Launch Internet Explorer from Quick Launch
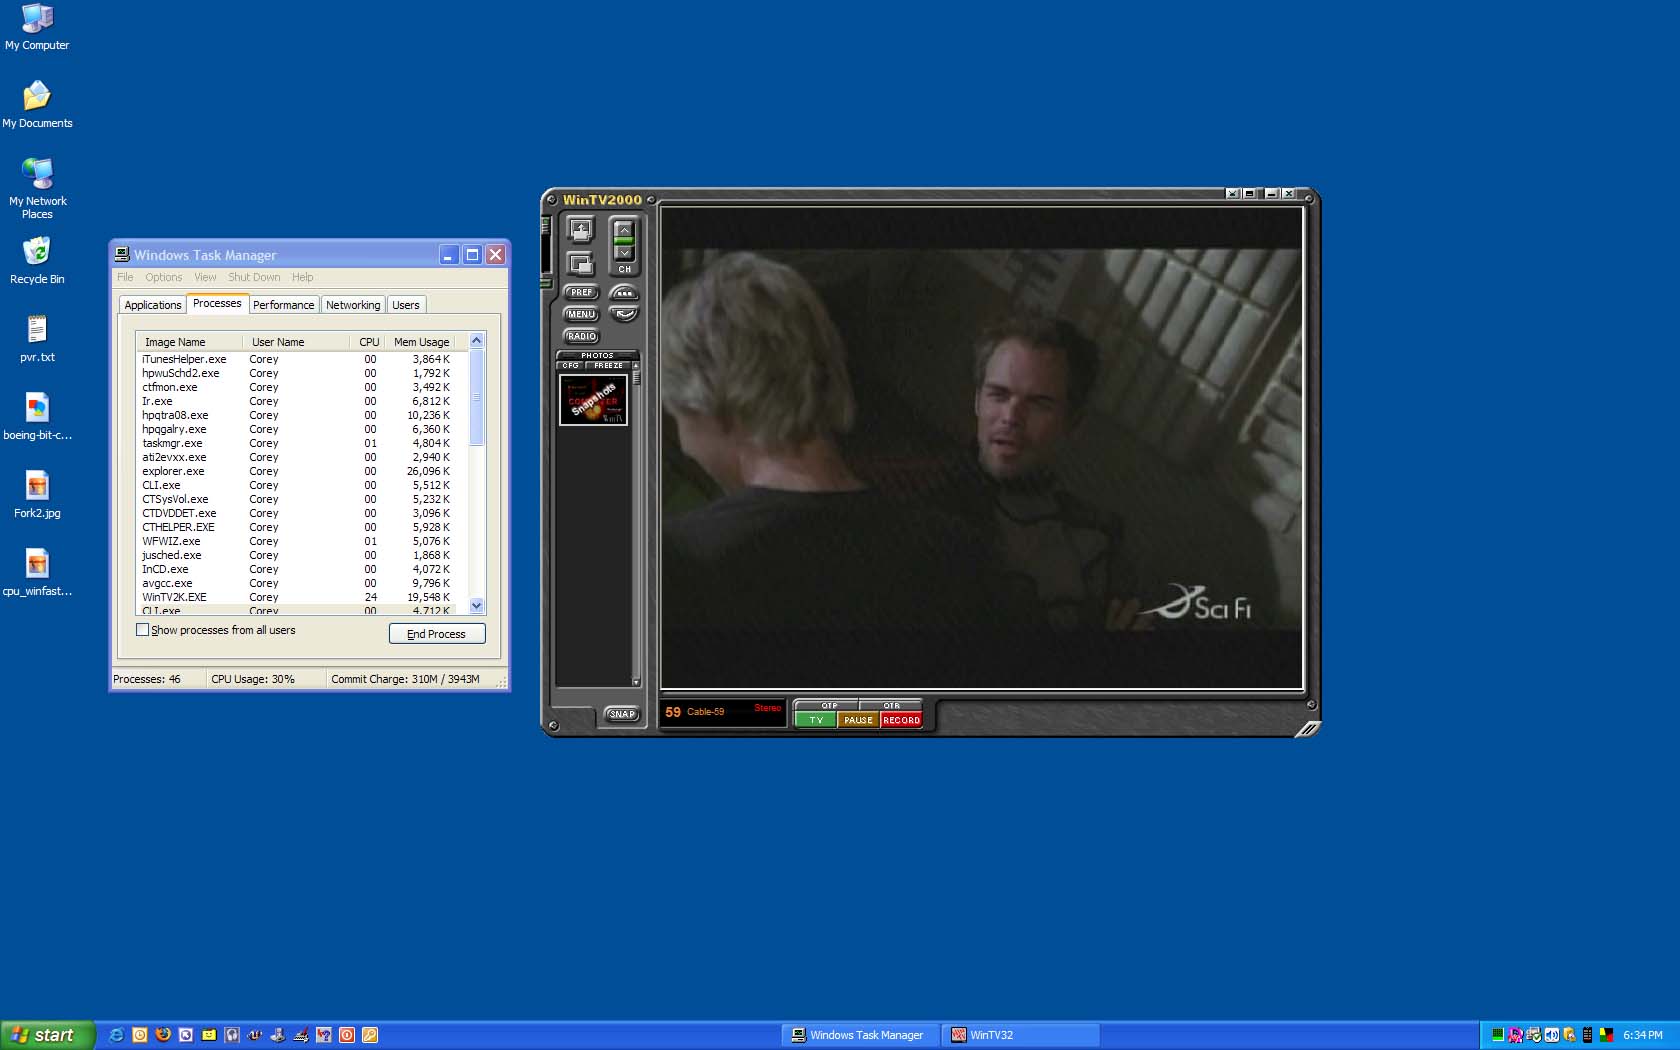The height and width of the screenshot is (1050, 1680). tap(117, 1035)
